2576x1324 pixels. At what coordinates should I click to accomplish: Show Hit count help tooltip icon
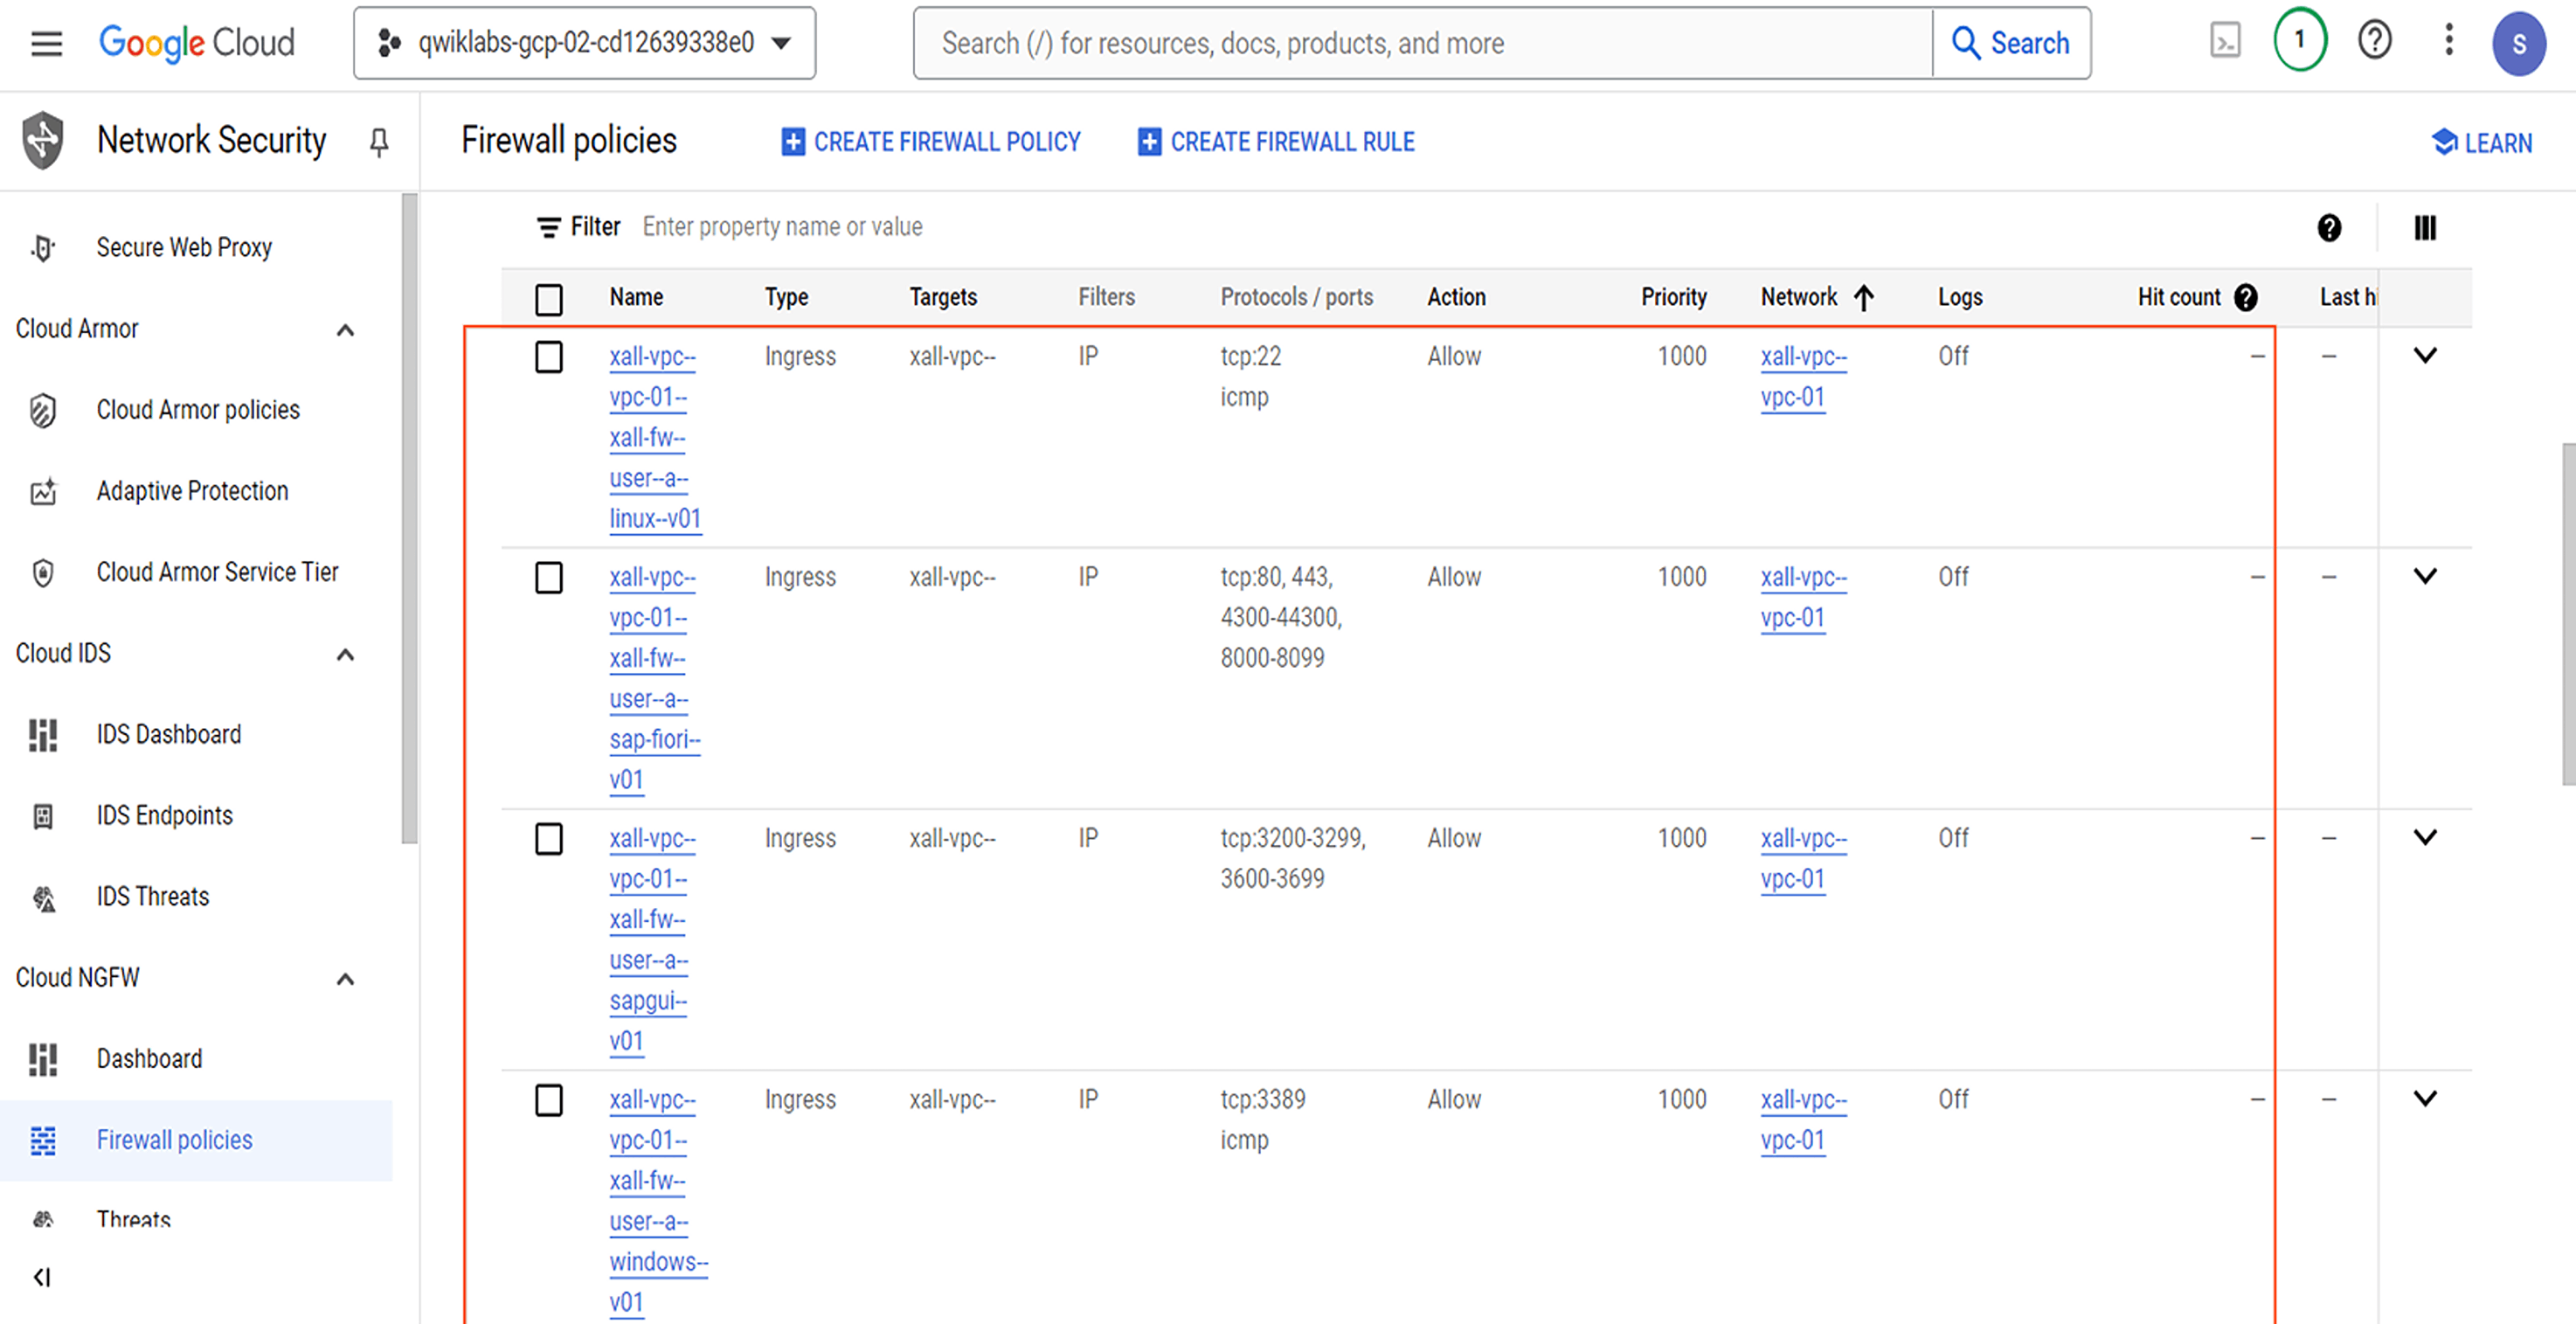click(x=2246, y=297)
